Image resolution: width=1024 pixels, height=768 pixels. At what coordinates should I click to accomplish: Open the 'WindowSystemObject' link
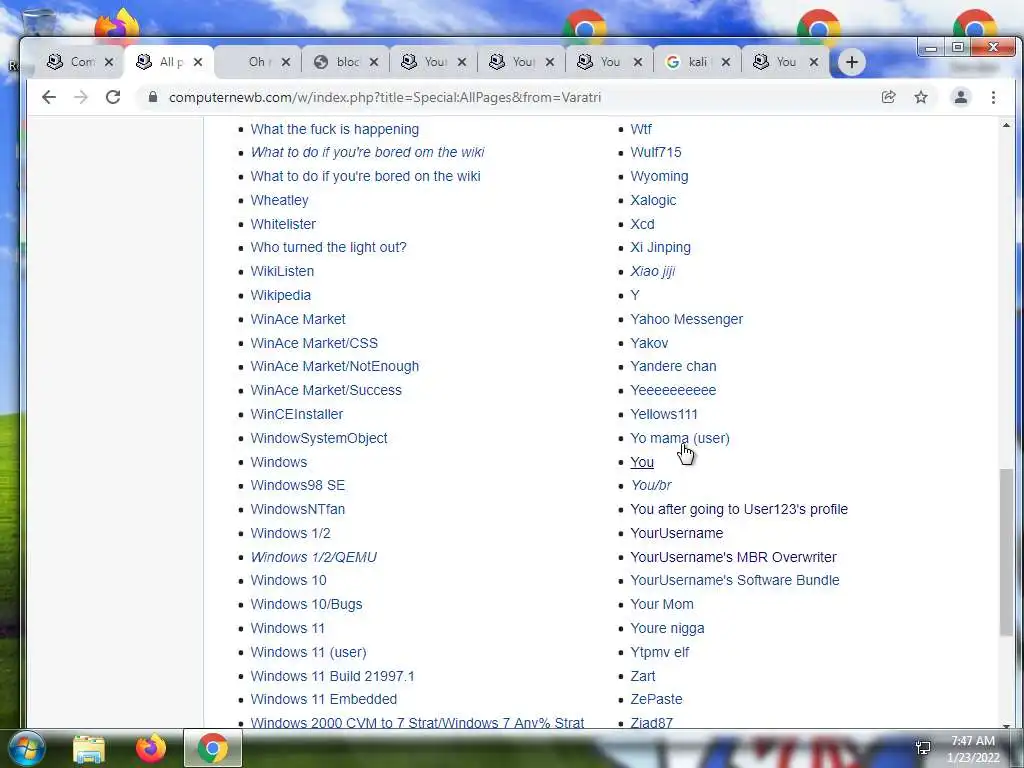click(x=319, y=438)
